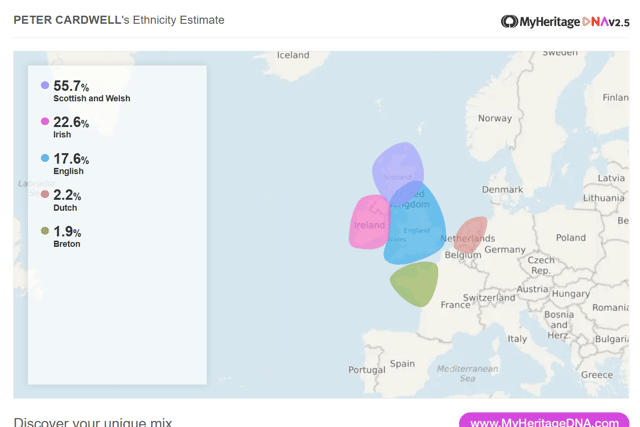The image size is (640, 427).
Task: Click the Belgium map label
Action: coord(463,255)
